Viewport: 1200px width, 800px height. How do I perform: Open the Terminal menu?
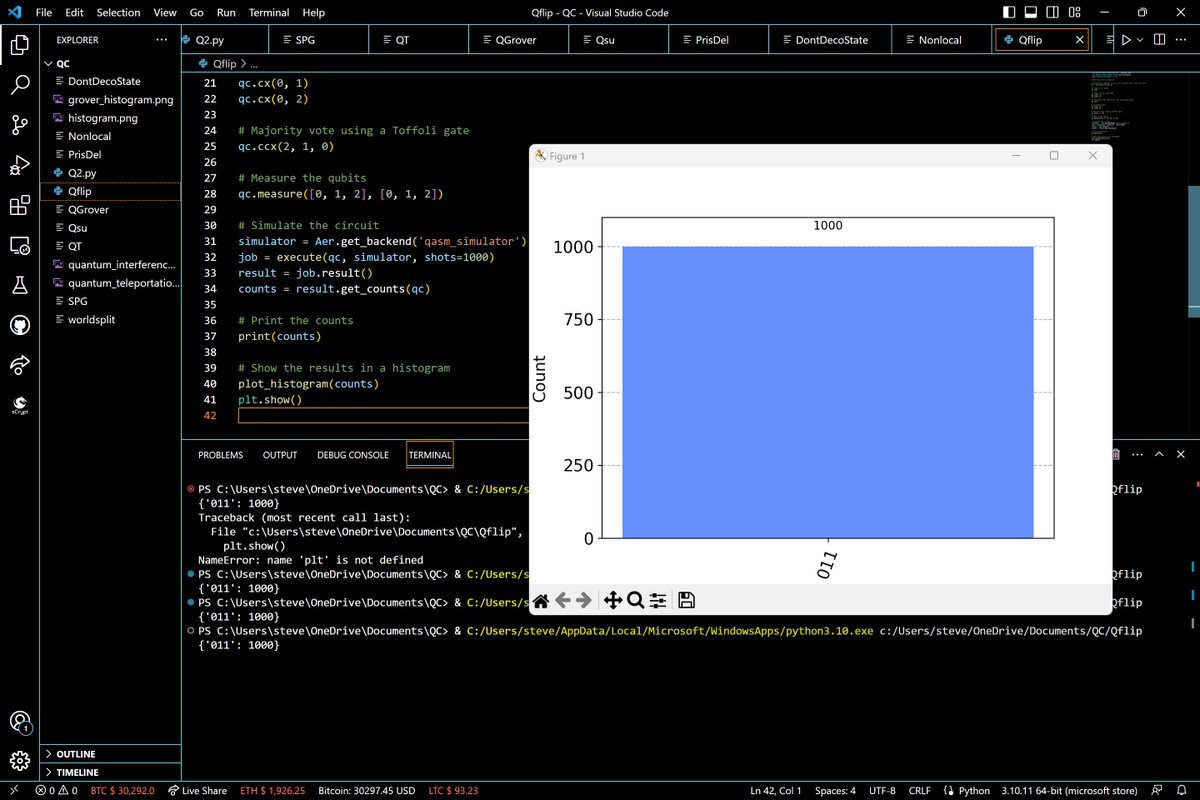tap(268, 13)
